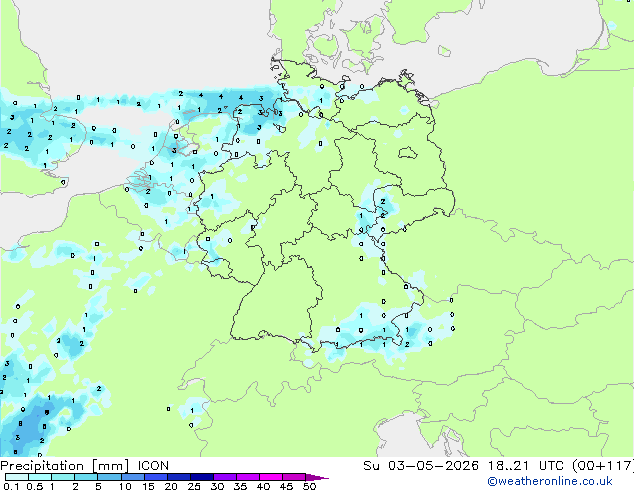This screenshot has height=490, width=634.
Task: Click the time range '18..21 UTC'
Action: (x=527, y=466)
